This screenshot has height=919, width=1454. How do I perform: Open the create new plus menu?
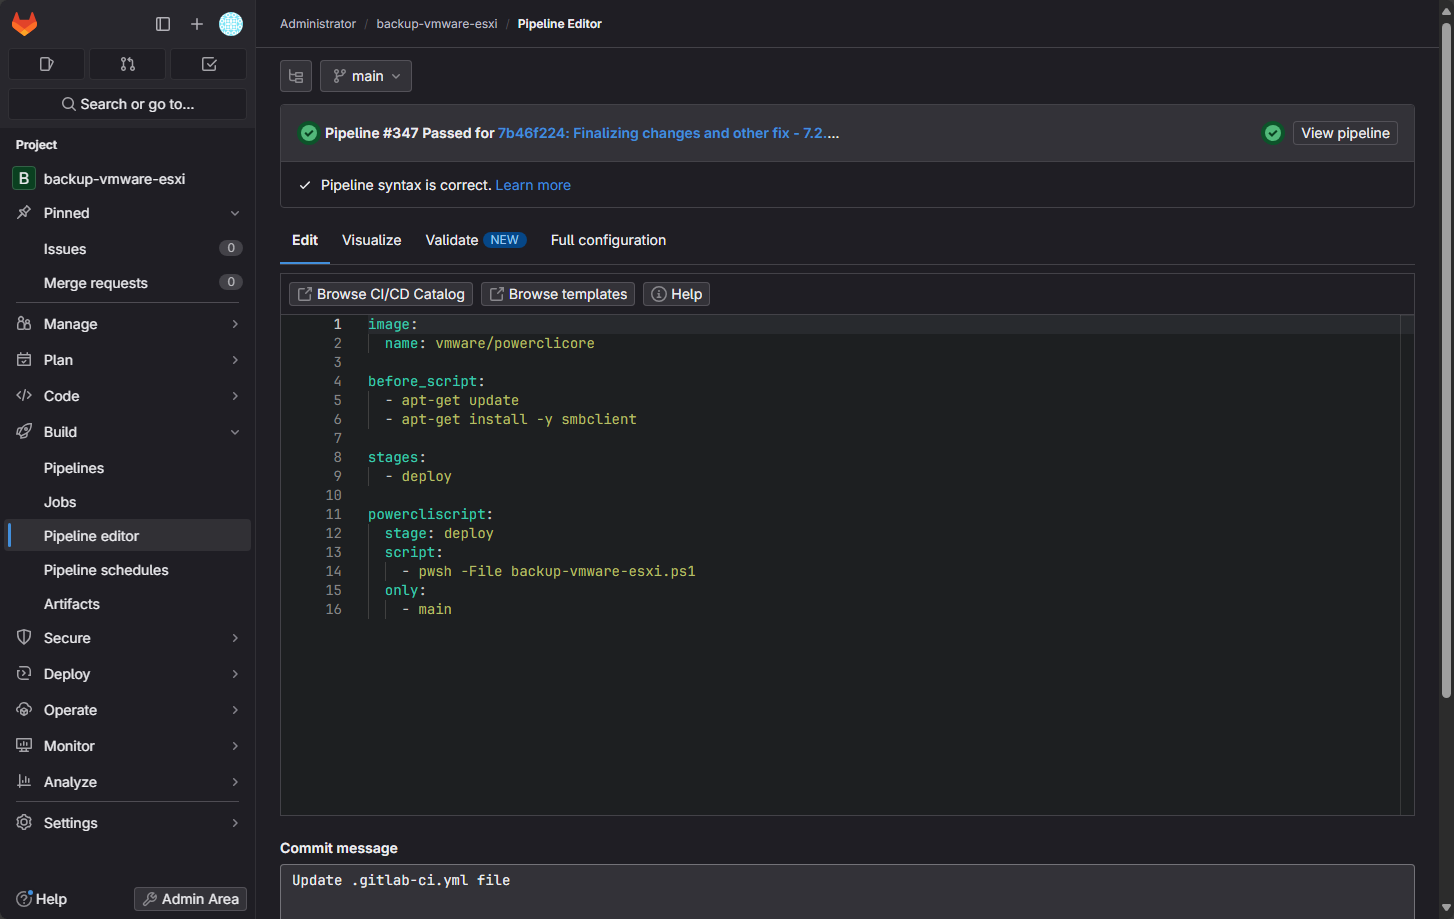[197, 24]
